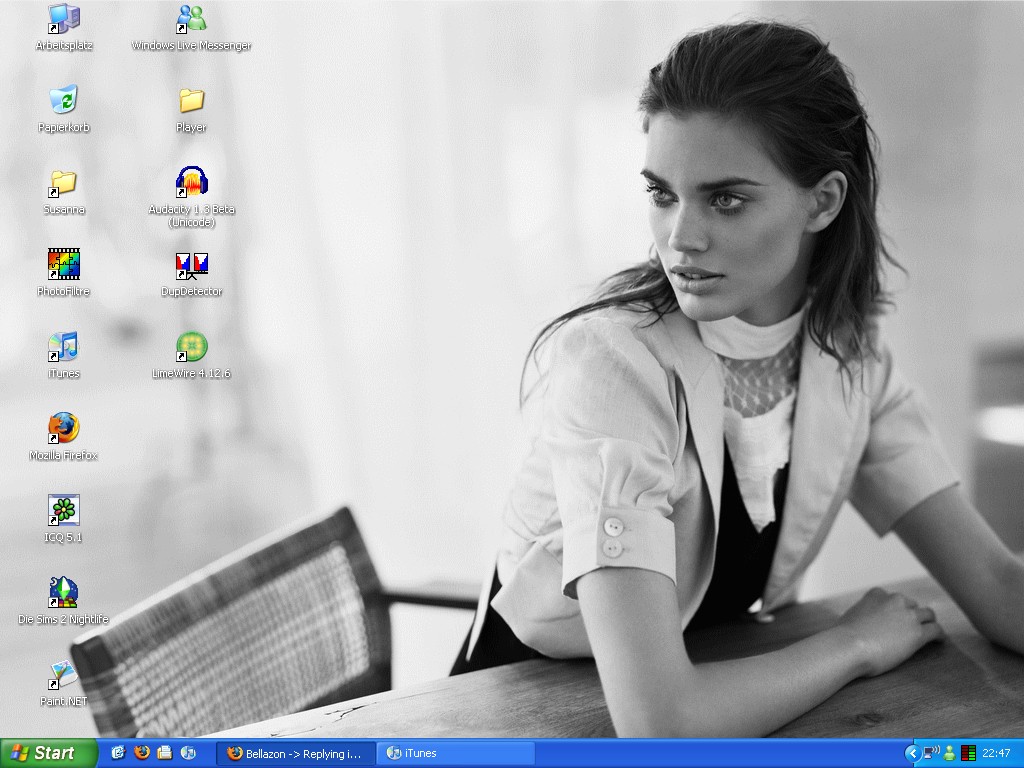Click the PhotoFiltre desktop icon
This screenshot has width=1024, height=768.
64,265
